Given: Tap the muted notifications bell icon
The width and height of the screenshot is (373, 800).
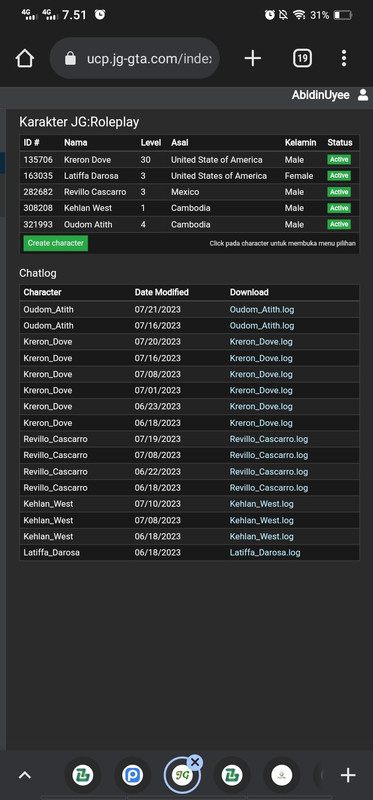Looking at the screenshot, I should click(x=284, y=15).
